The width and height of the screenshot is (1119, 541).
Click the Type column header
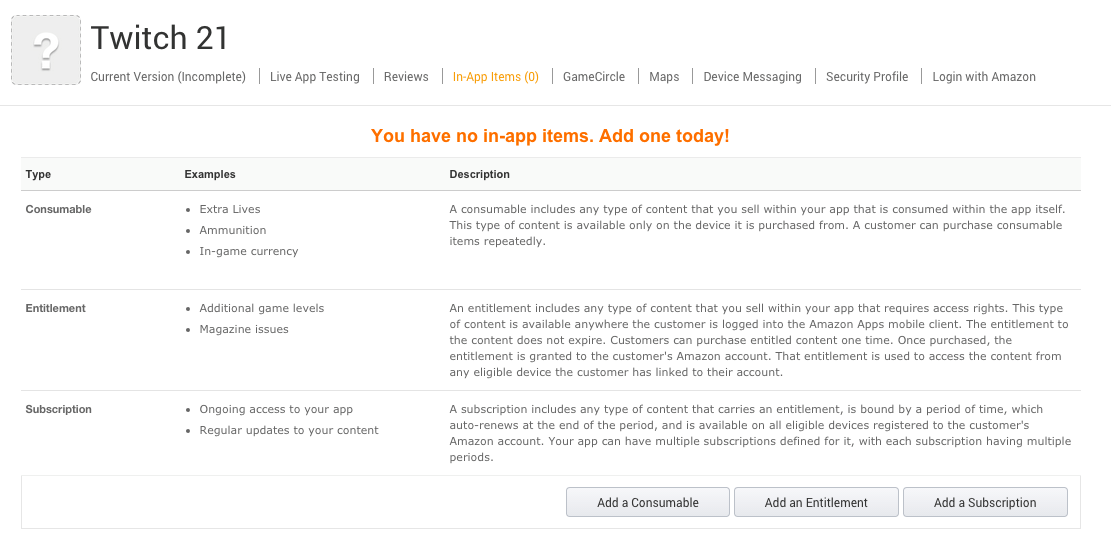pos(38,174)
